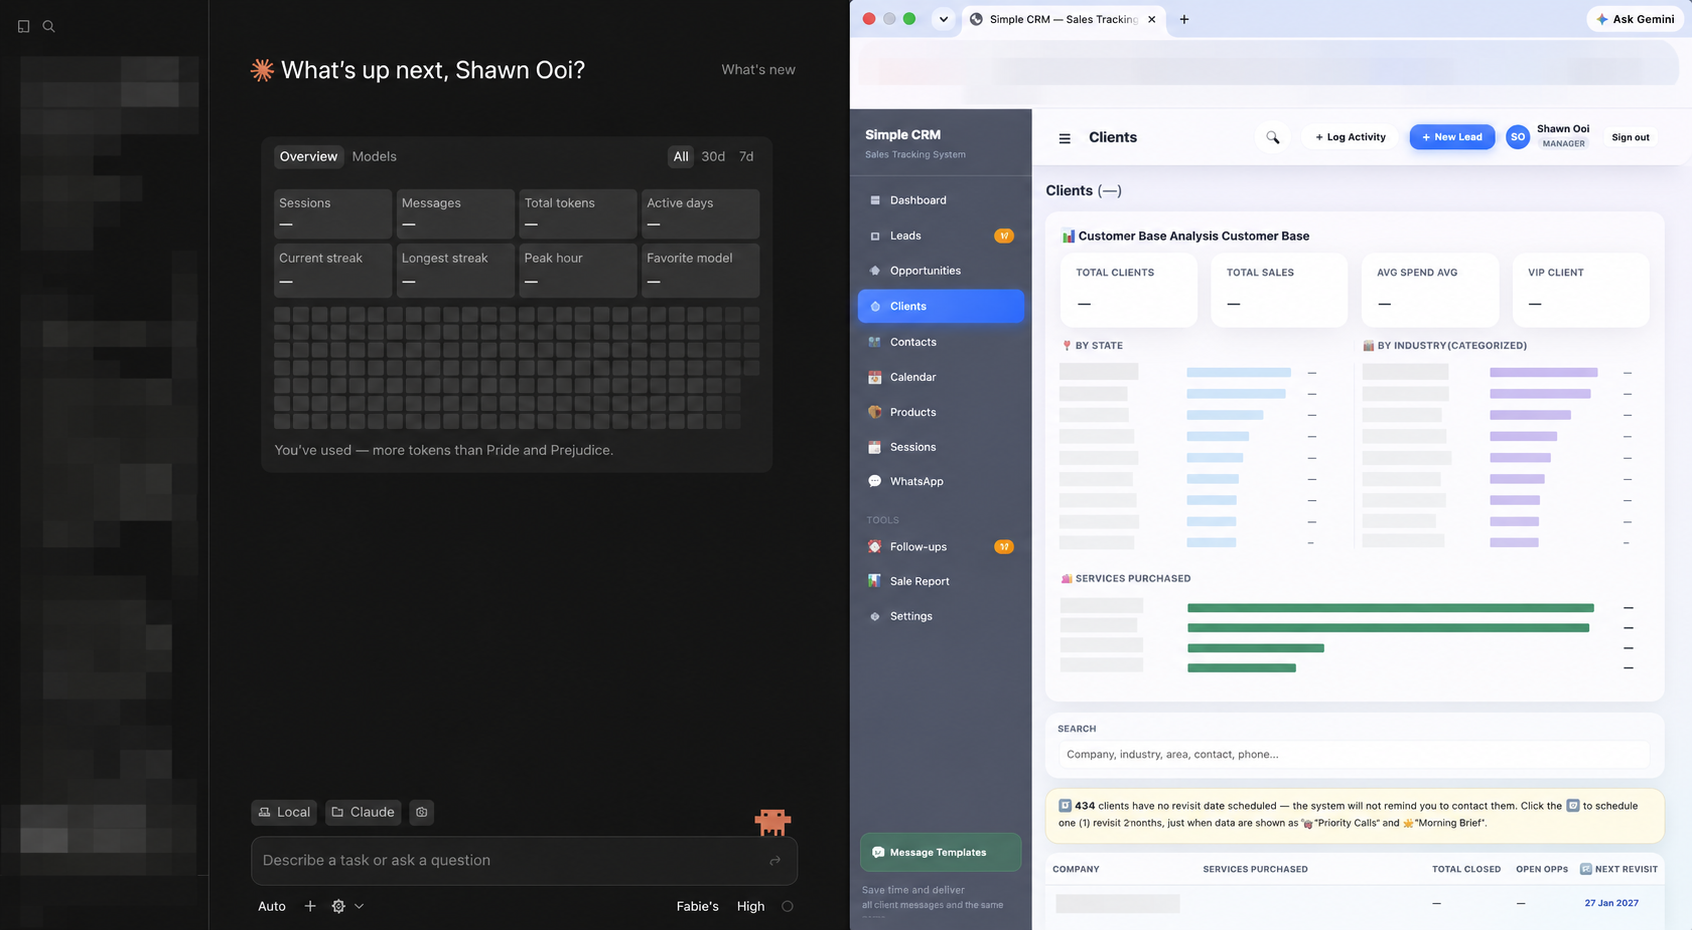
Task: Open the Clients menu item in sidebar
Action: 941,306
